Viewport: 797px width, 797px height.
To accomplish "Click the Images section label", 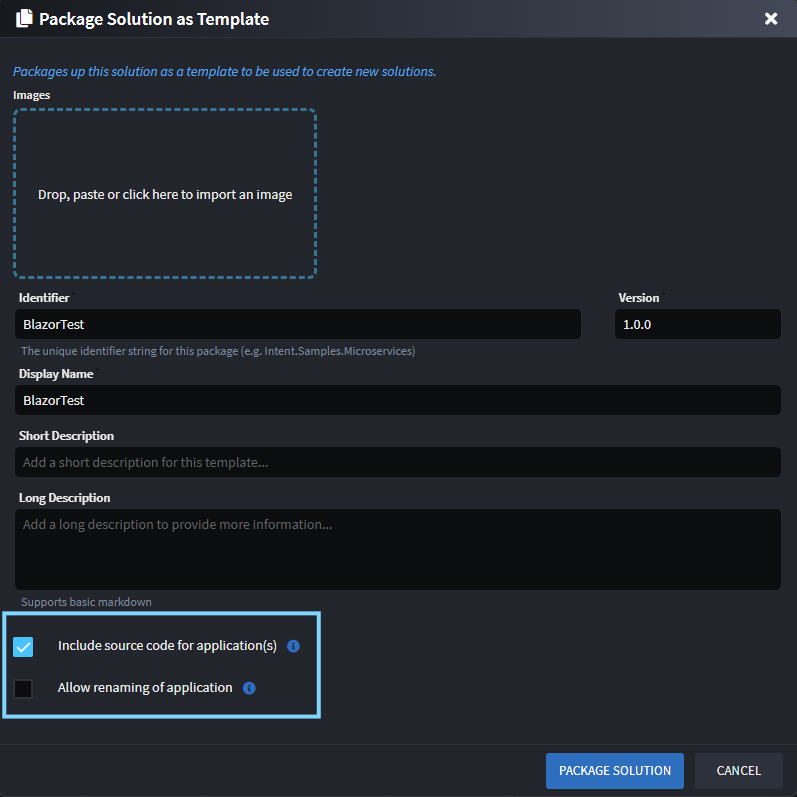I will (31, 95).
